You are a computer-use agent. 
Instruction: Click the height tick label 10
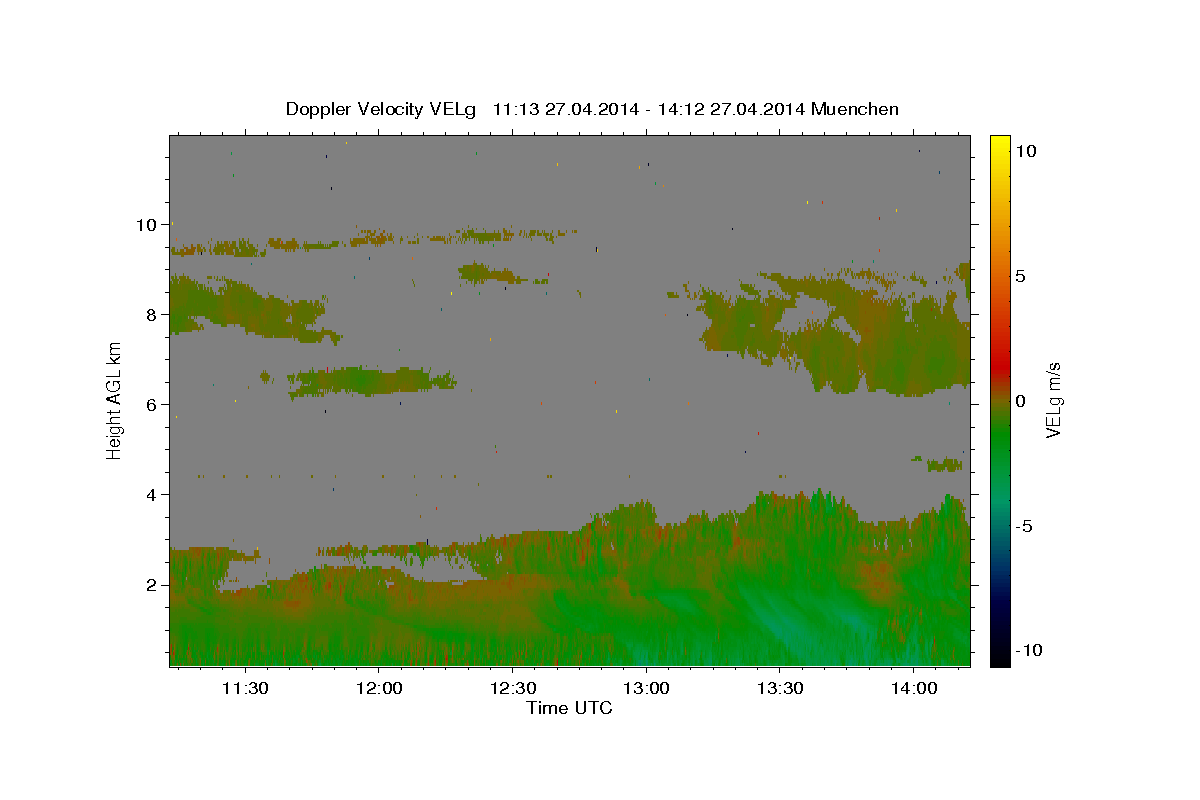pyautogui.click(x=146, y=225)
